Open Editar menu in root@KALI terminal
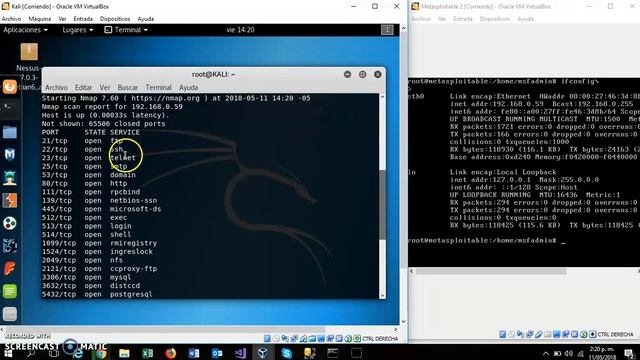 pyautogui.click(x=83, y=87)
